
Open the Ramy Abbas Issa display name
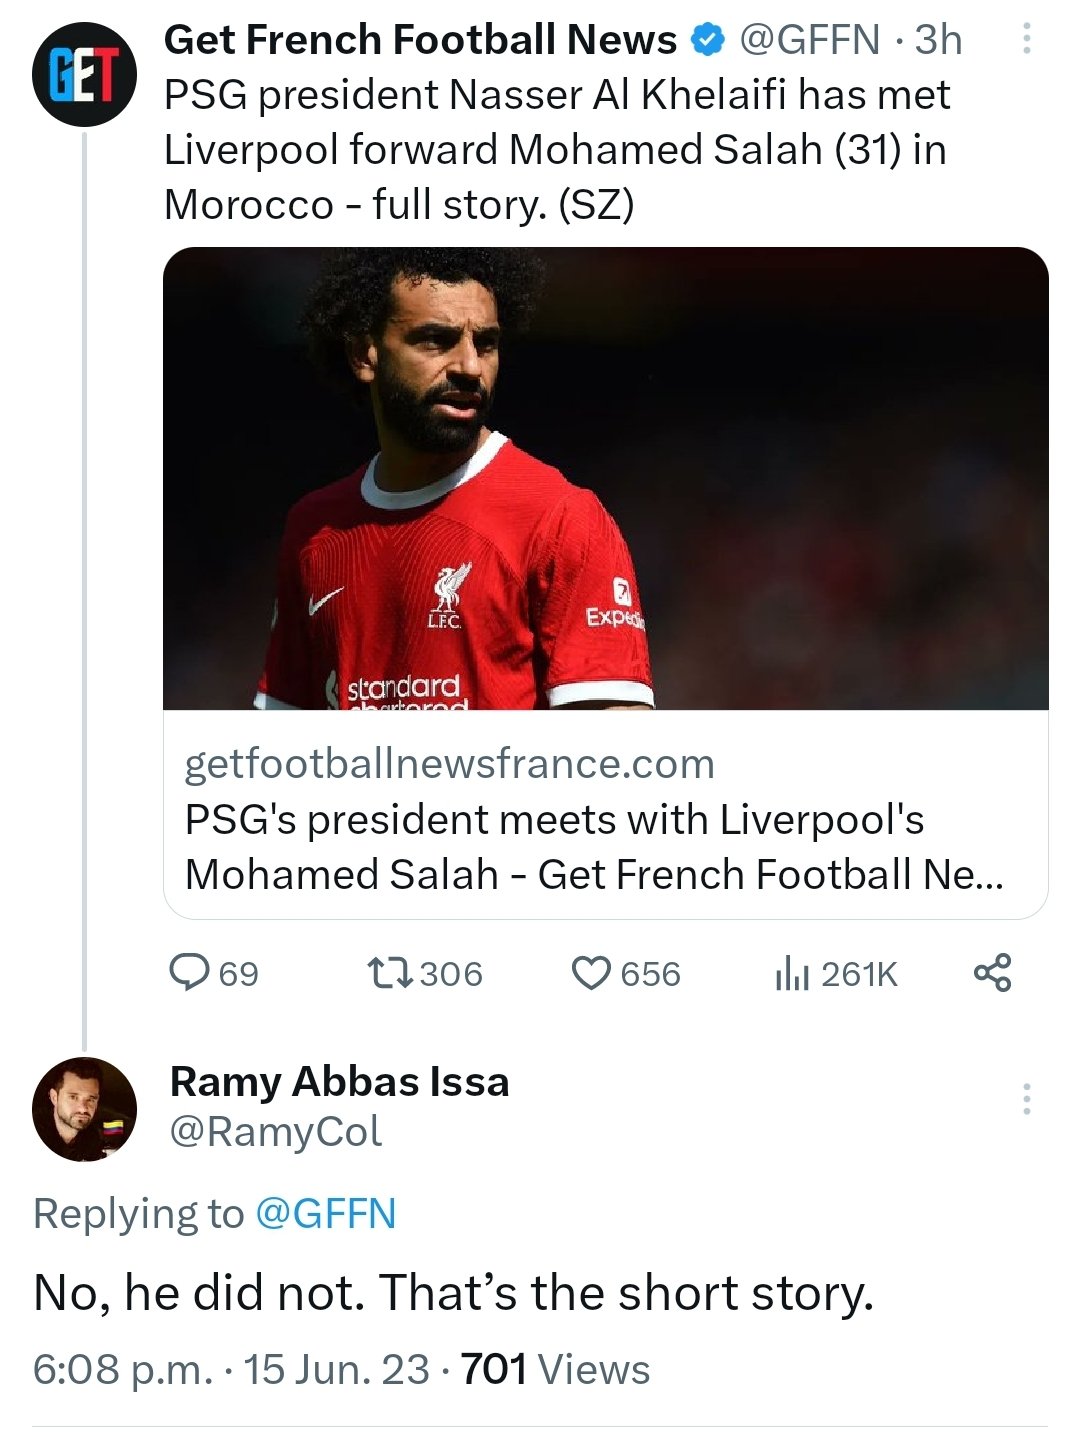[x=339, y=1082]
